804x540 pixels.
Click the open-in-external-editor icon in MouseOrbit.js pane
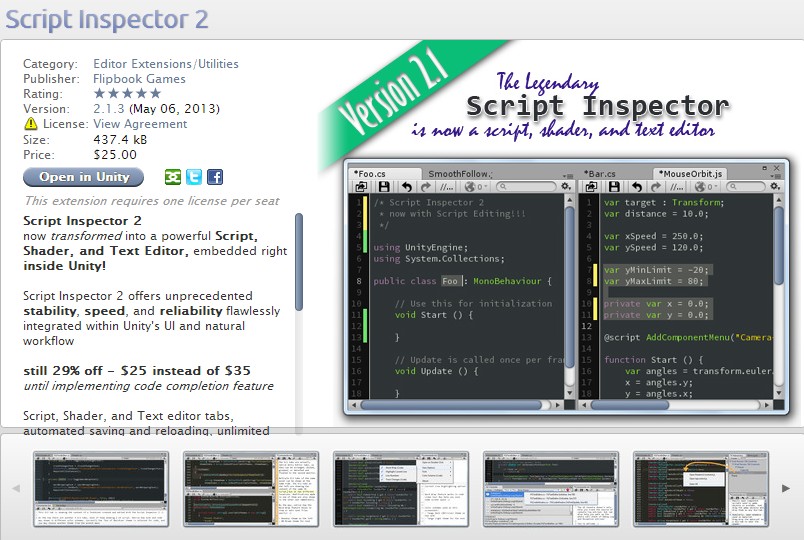click(x=591, y=187)
